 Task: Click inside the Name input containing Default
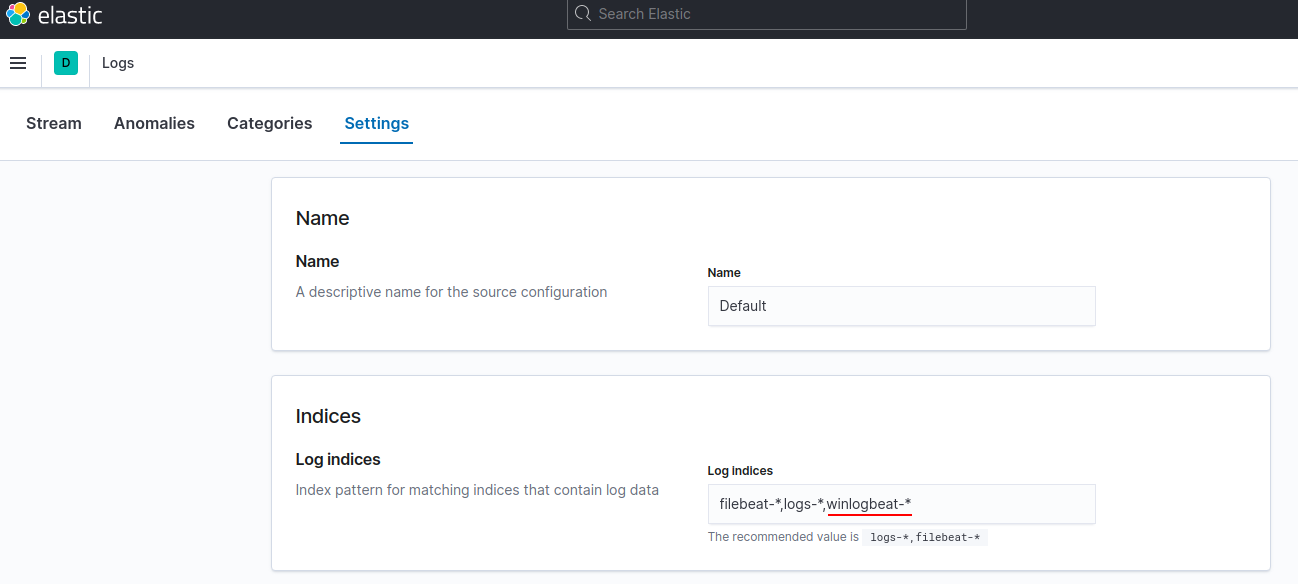tap(901, 305)
